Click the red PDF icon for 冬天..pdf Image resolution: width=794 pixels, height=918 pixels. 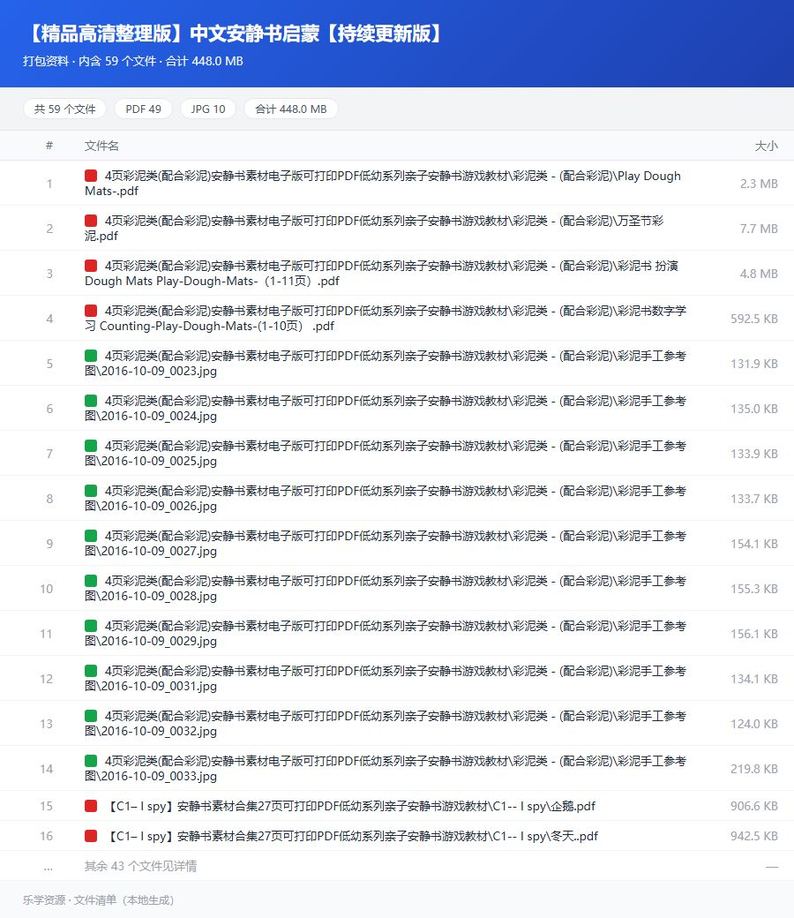tap(91, 836)
